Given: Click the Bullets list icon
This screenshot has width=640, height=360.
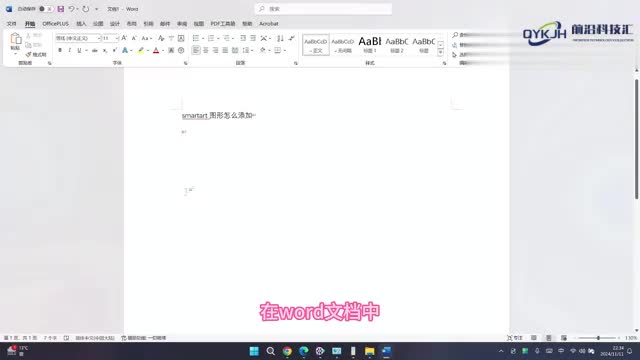Looking at the screenshot, I should click(196, 38).
